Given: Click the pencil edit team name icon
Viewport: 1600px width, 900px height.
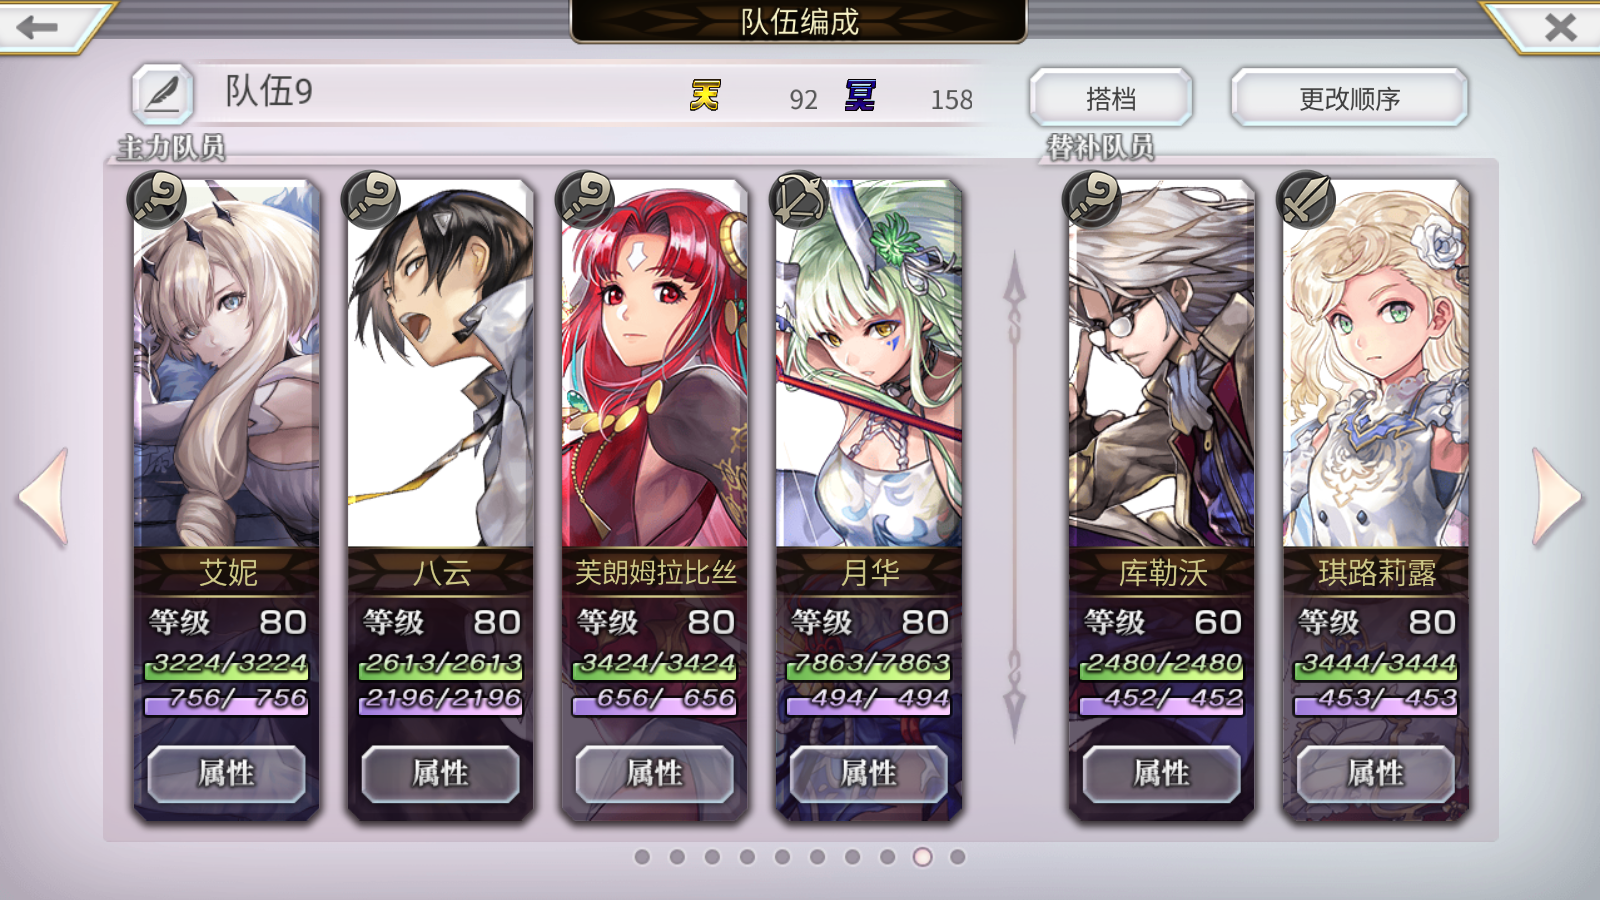Looking at the screenshot, I should pos(163,94).
